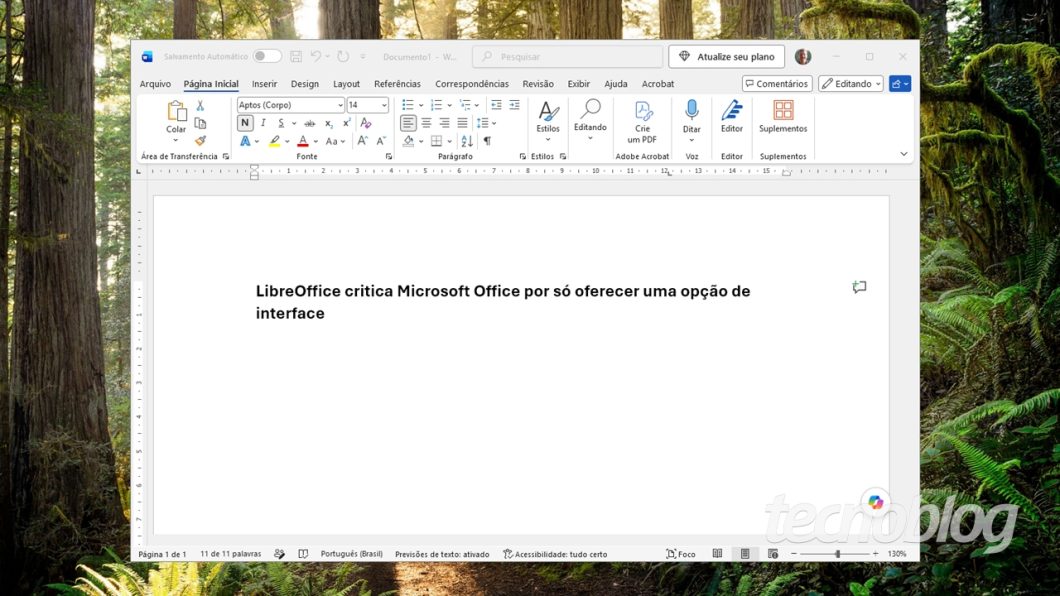The image size is (1060, 596).
Task: Click the Colar paste icon
Action: (176, 111)
